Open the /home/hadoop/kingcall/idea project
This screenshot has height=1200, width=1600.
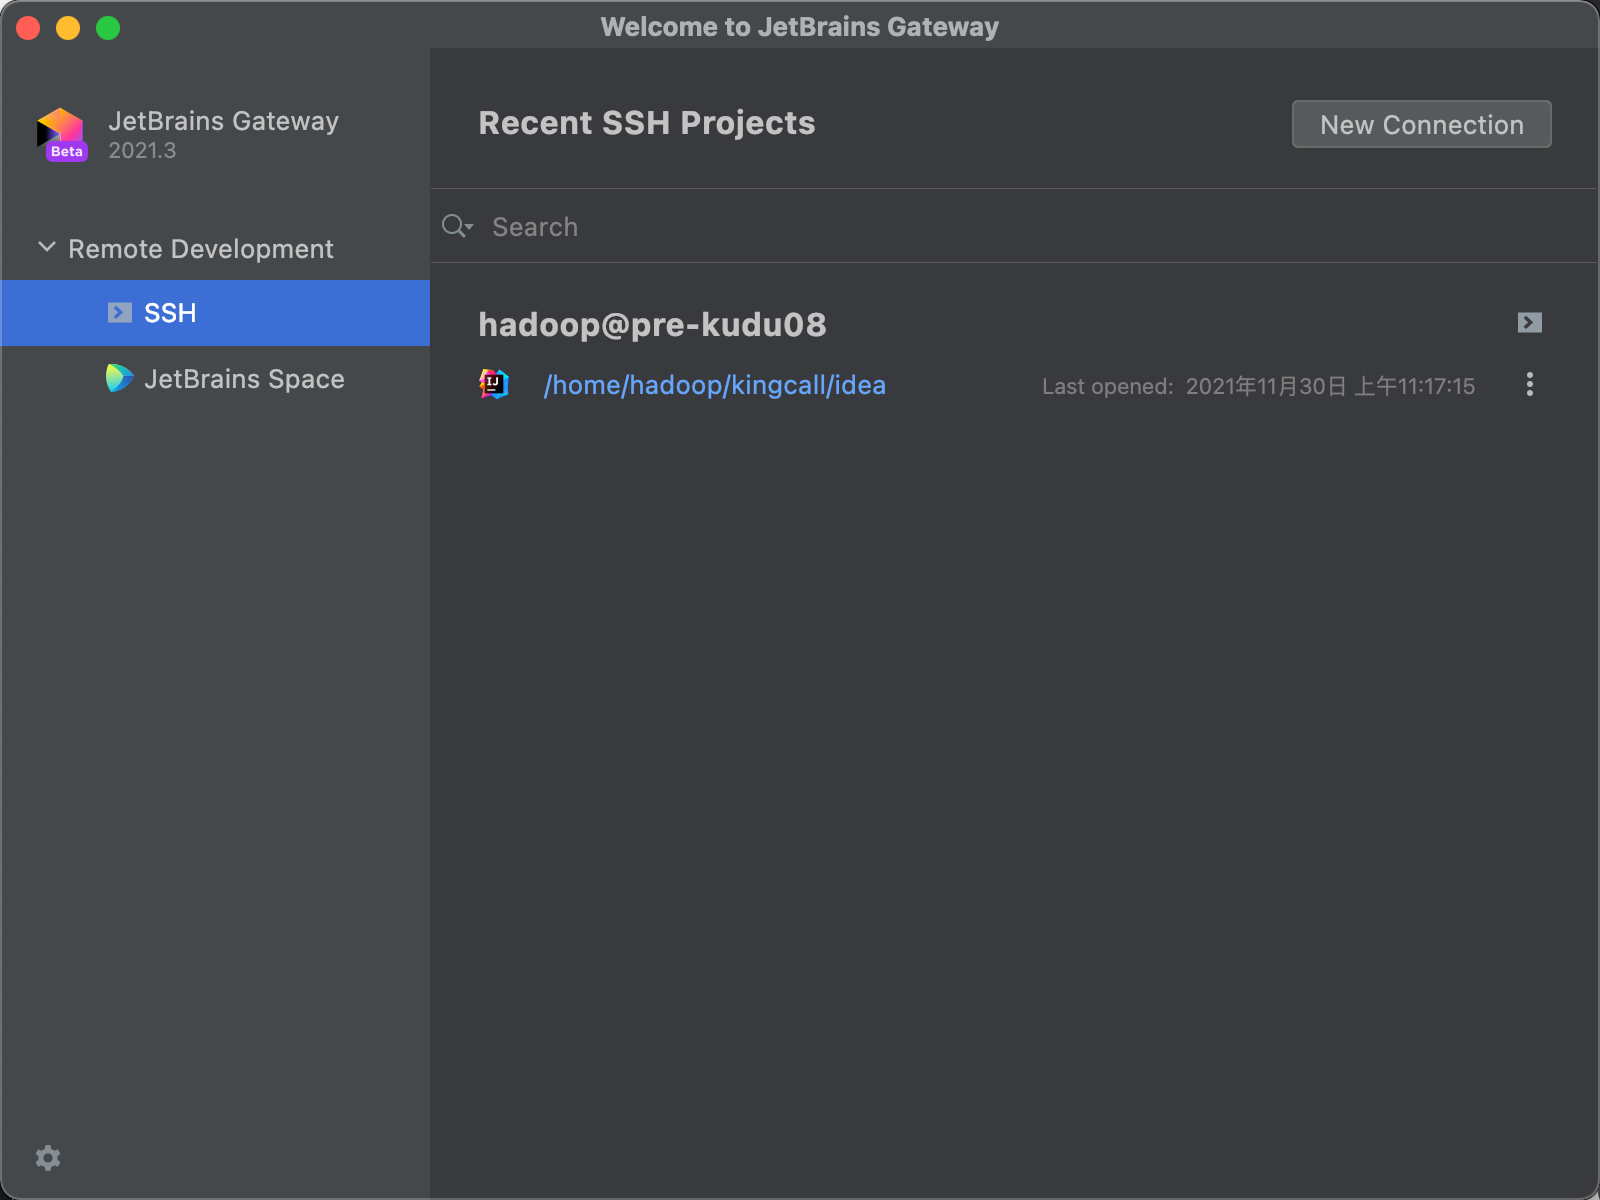[714, 385]
